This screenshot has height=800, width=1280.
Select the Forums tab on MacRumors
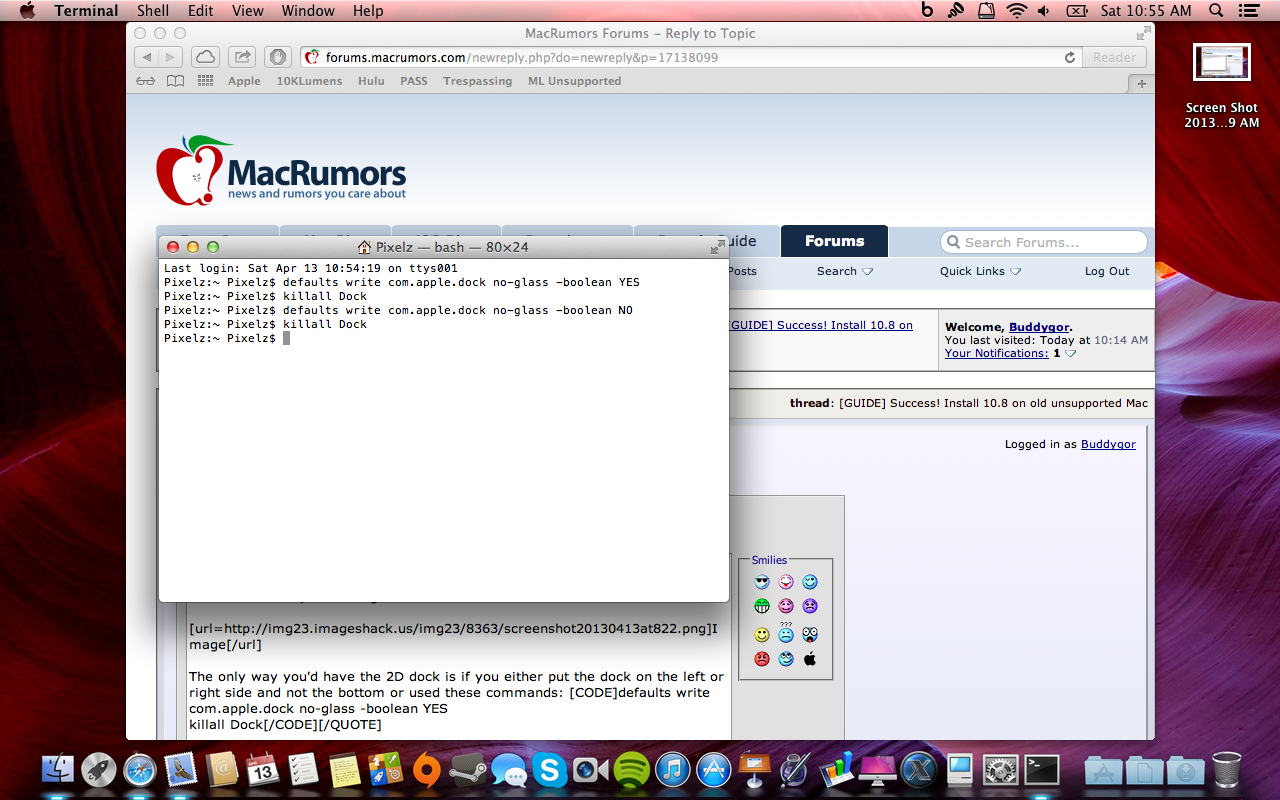[834, 241]
